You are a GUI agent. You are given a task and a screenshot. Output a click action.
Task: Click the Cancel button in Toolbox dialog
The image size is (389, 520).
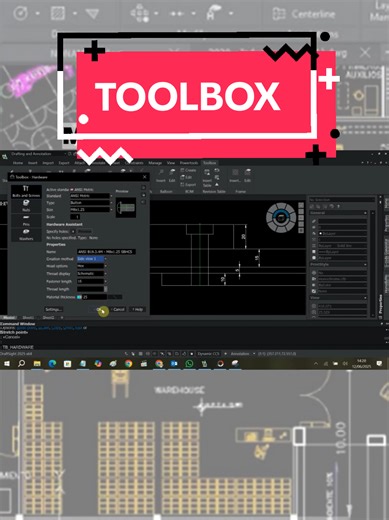[118, 309]
